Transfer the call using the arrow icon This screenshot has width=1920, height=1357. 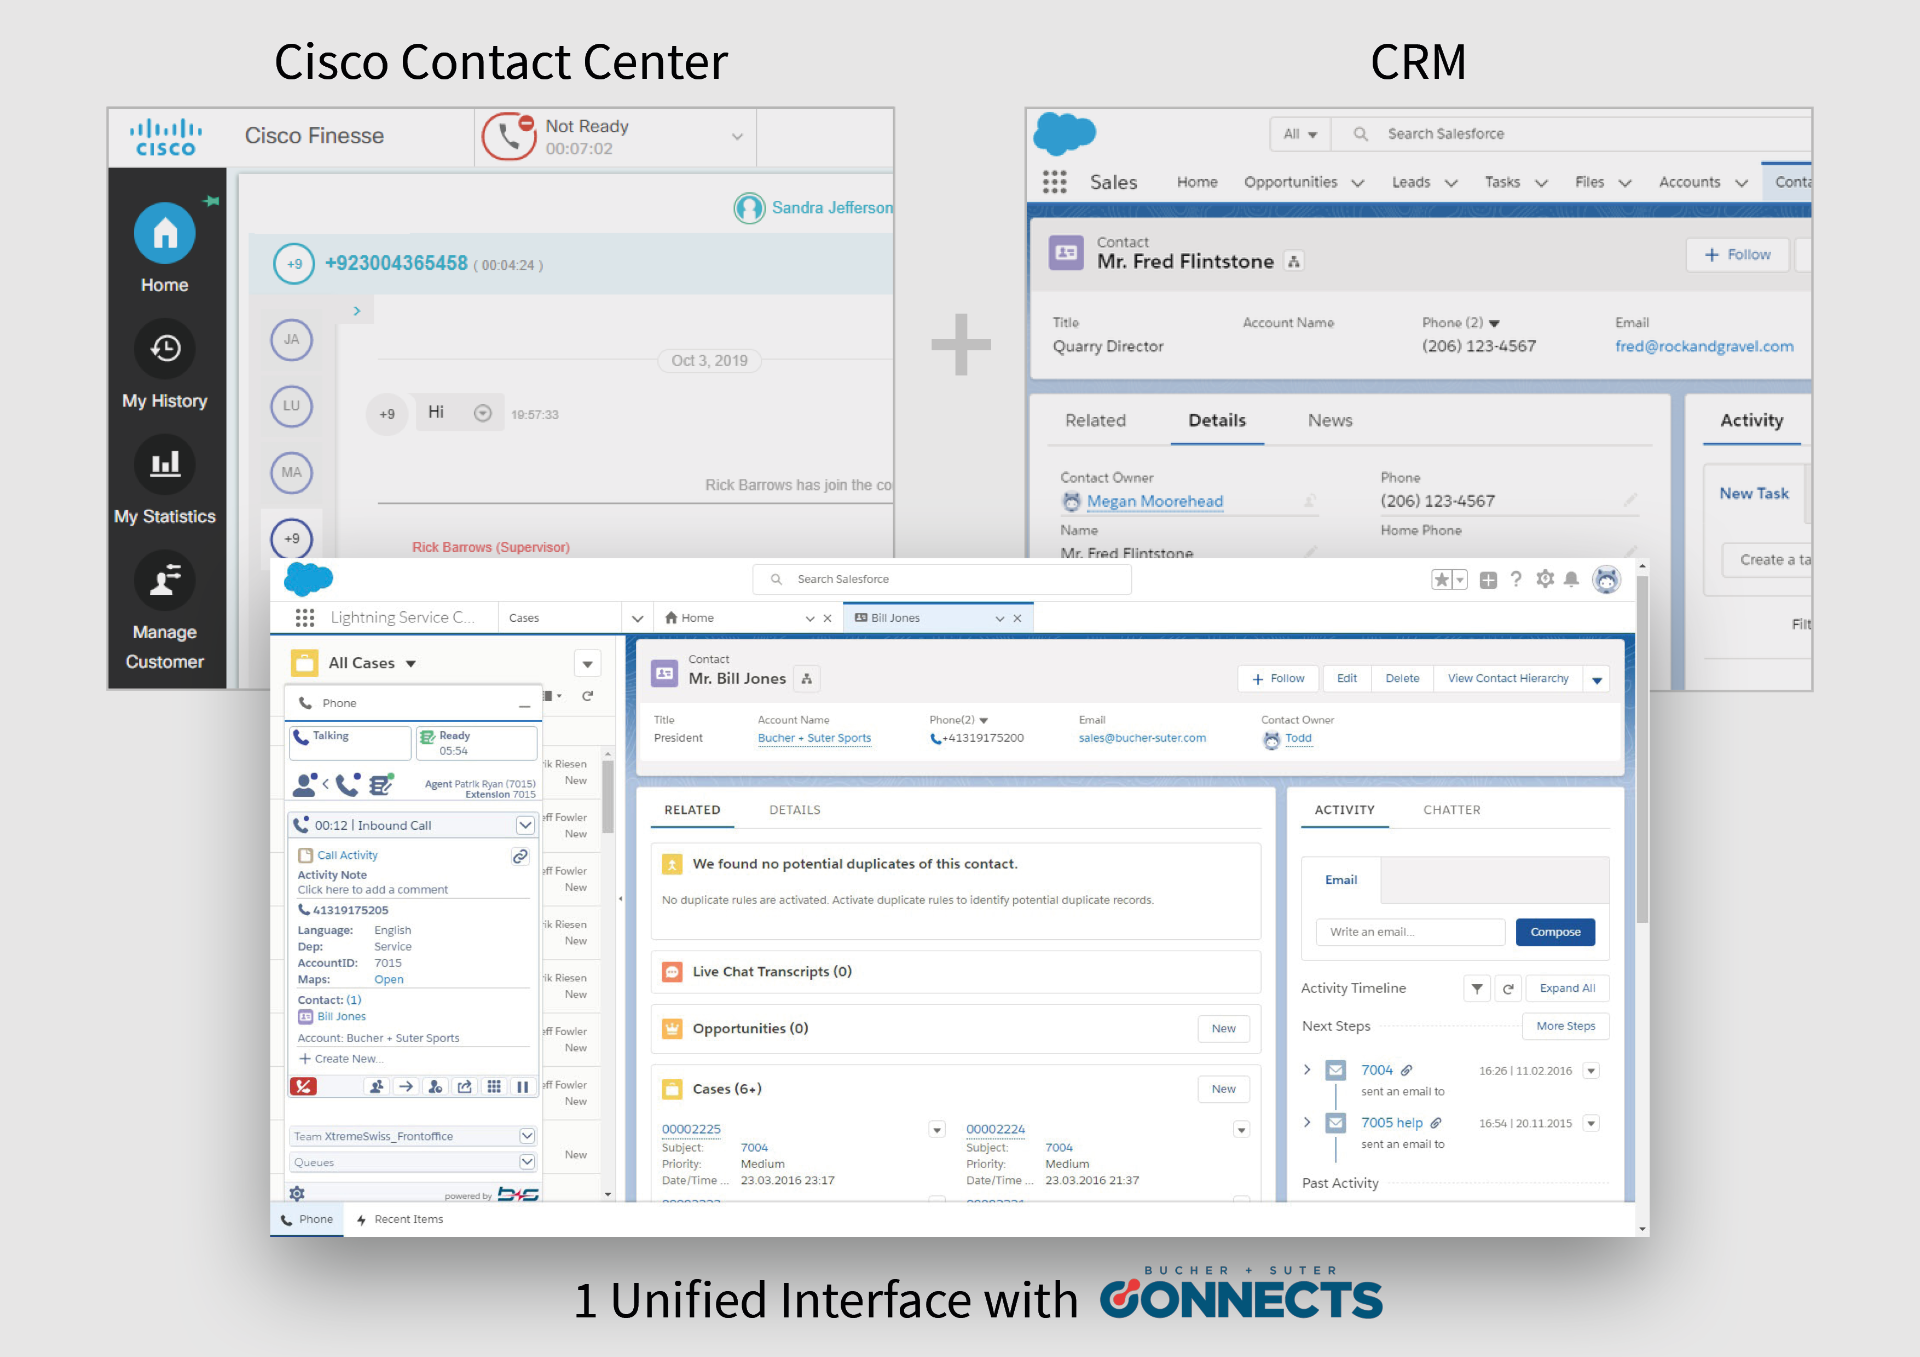(405, 1086)
